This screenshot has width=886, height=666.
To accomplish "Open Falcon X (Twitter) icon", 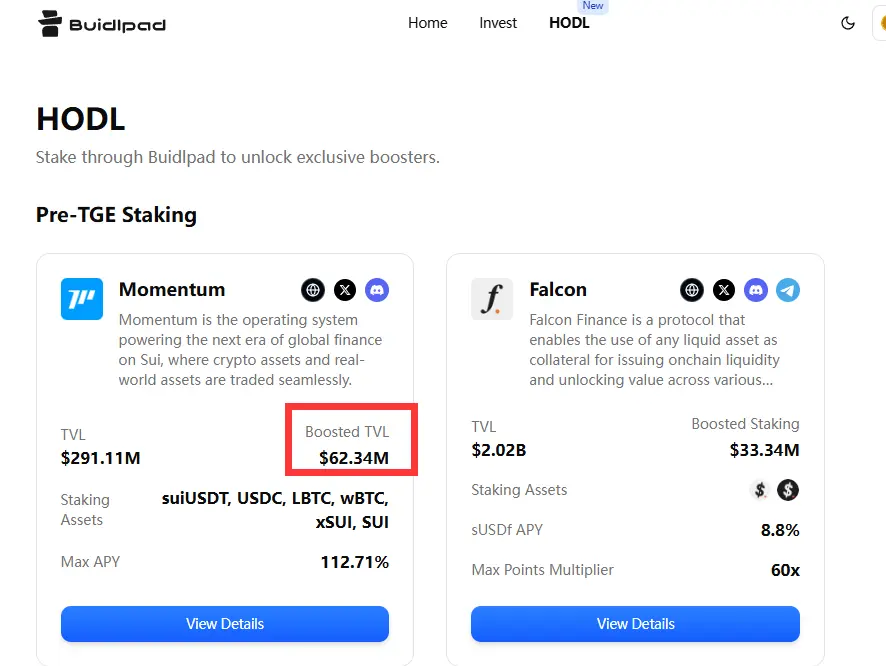I will (x=724, y=290).
